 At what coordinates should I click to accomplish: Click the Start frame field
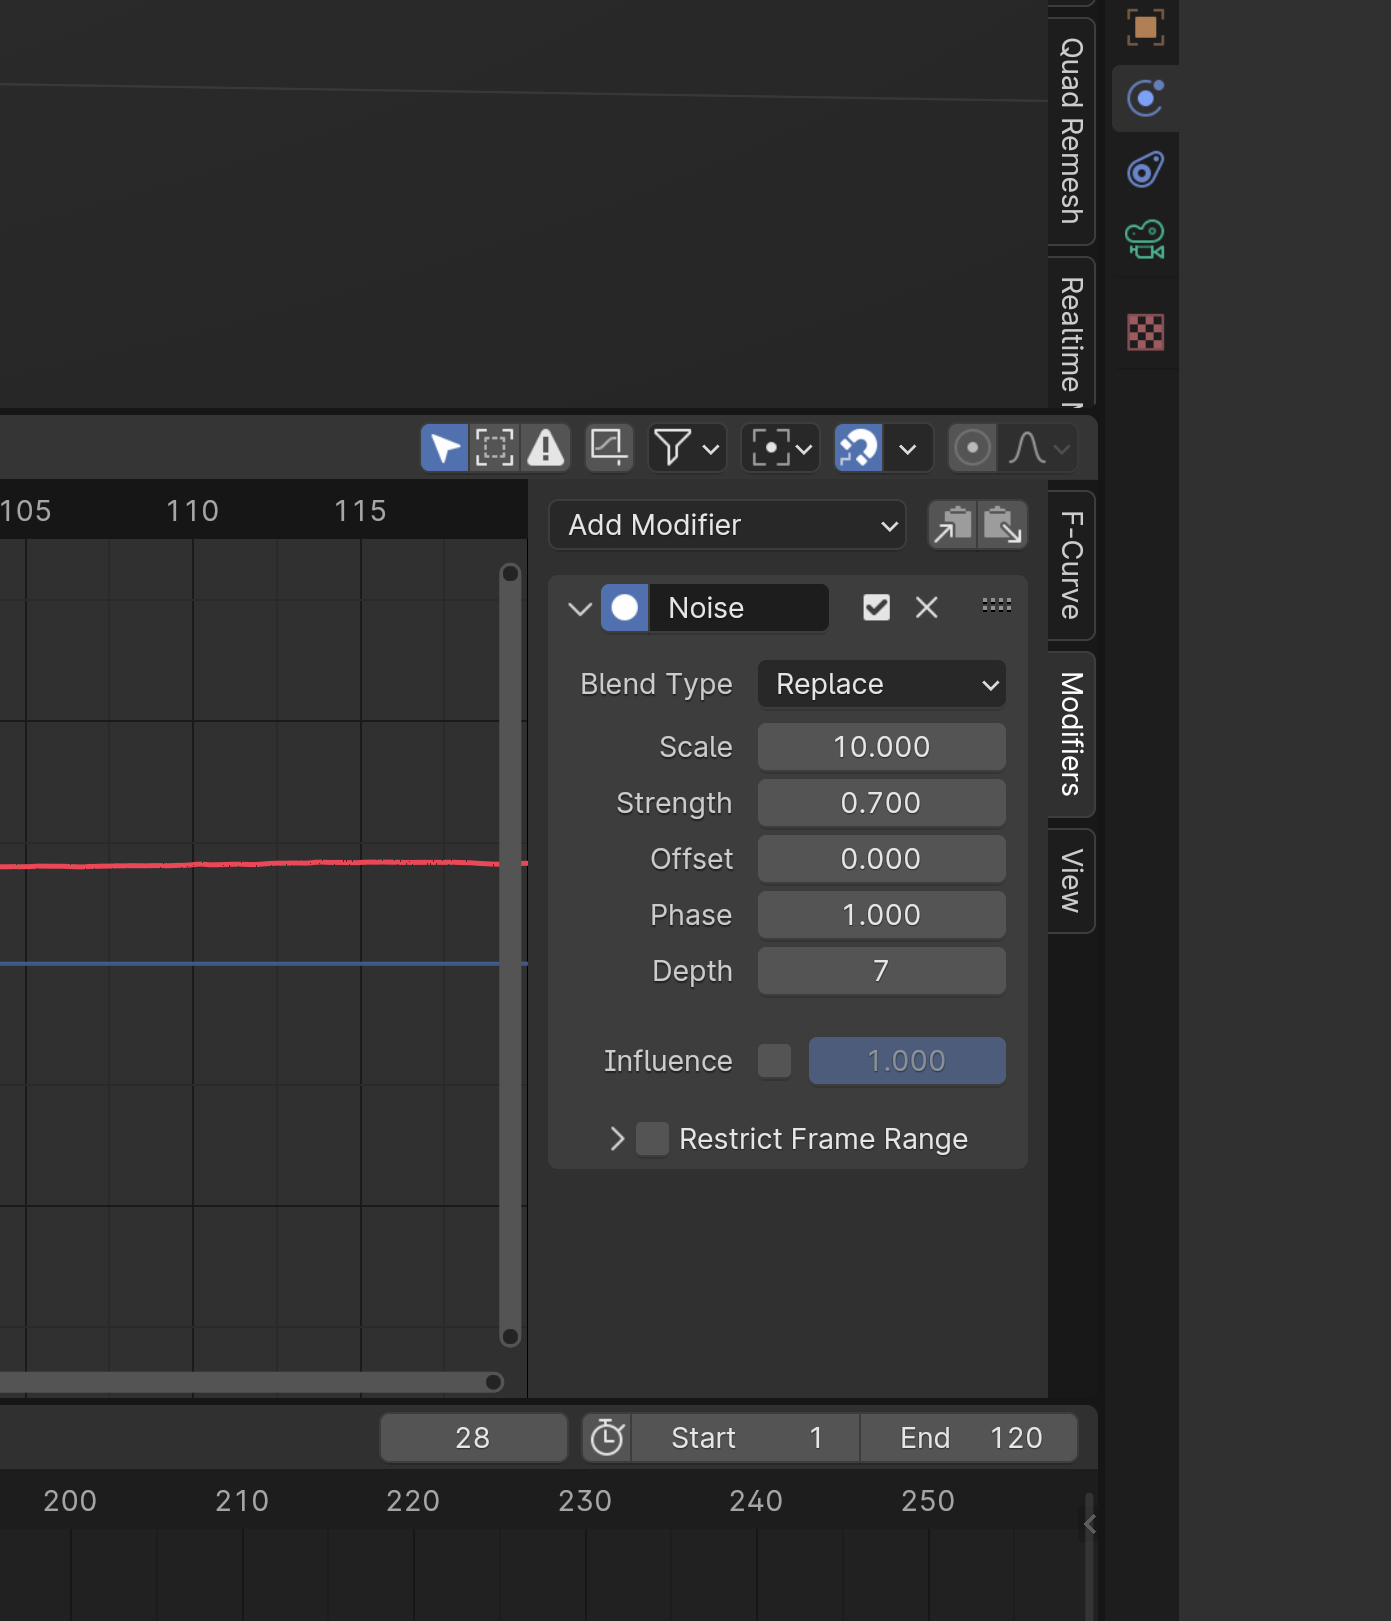746,1438
